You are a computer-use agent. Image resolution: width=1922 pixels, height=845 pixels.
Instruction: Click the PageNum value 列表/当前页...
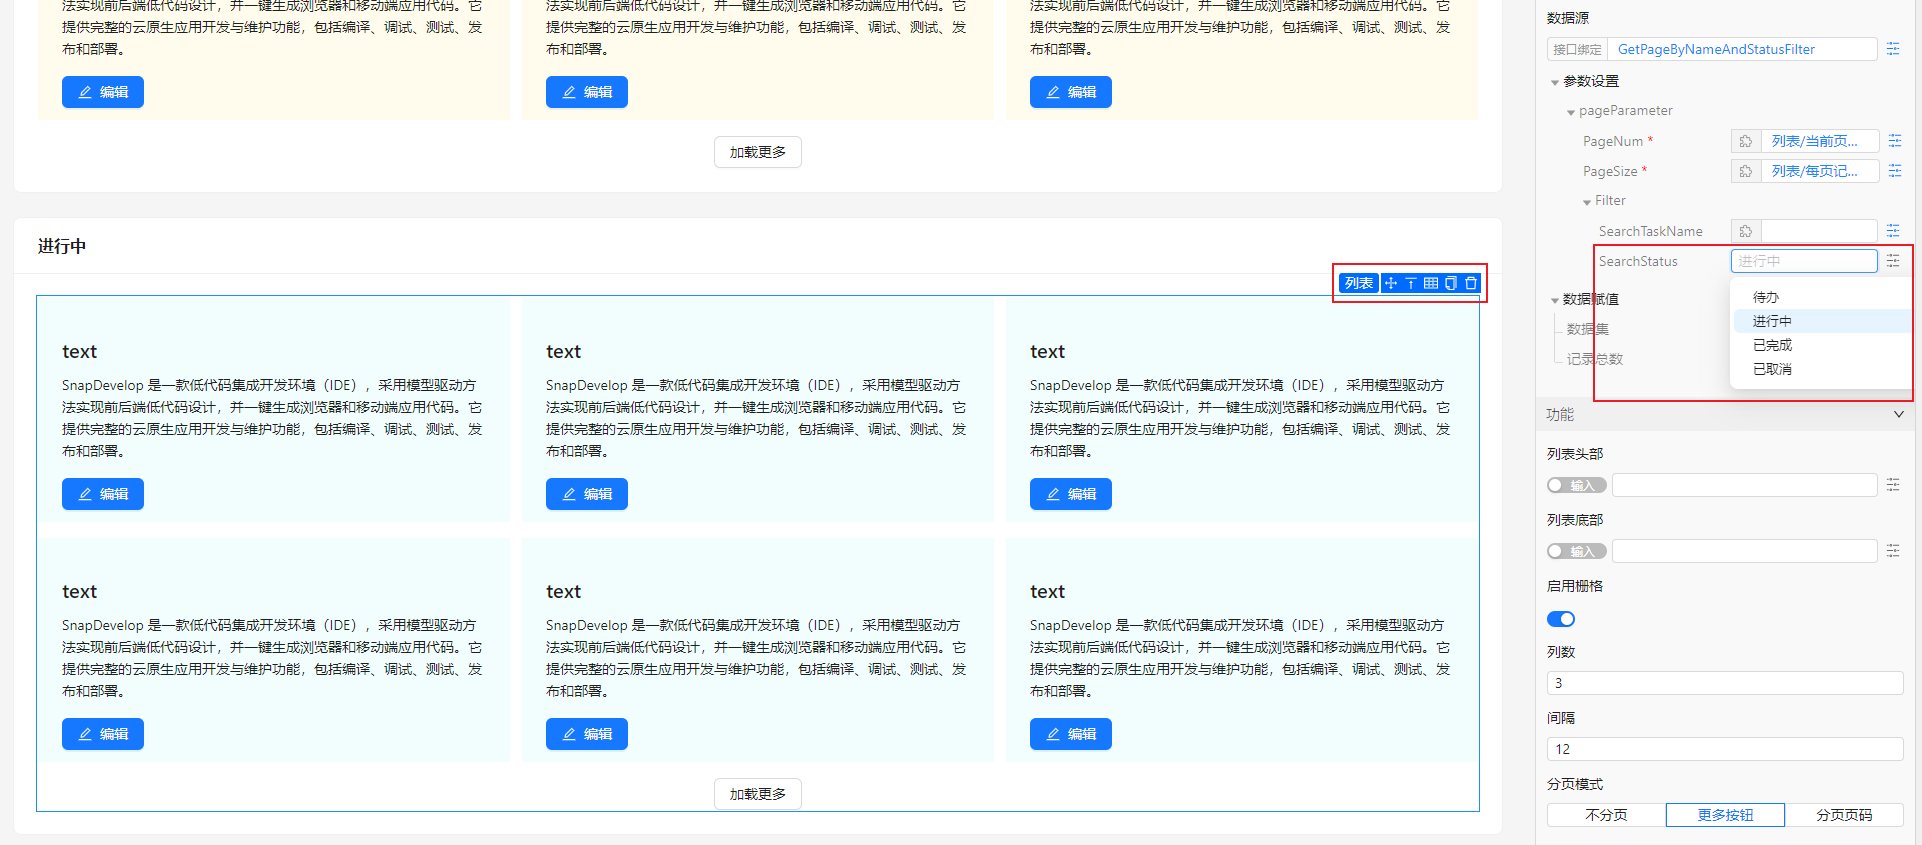pos(1818,141)
